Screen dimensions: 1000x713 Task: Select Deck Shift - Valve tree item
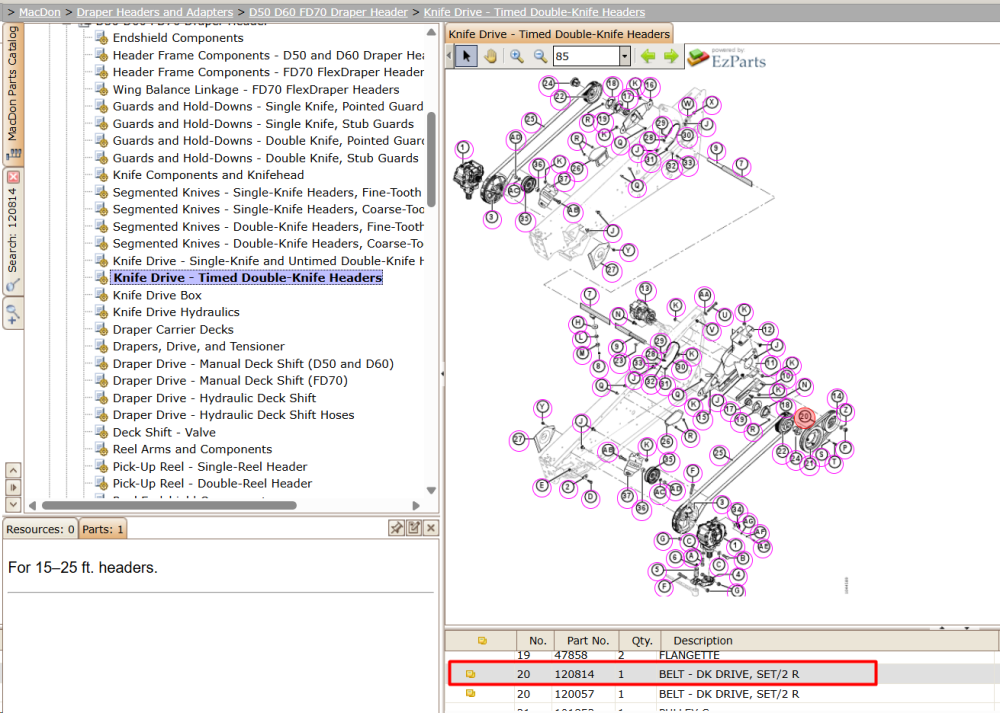(x=164, y=432)
